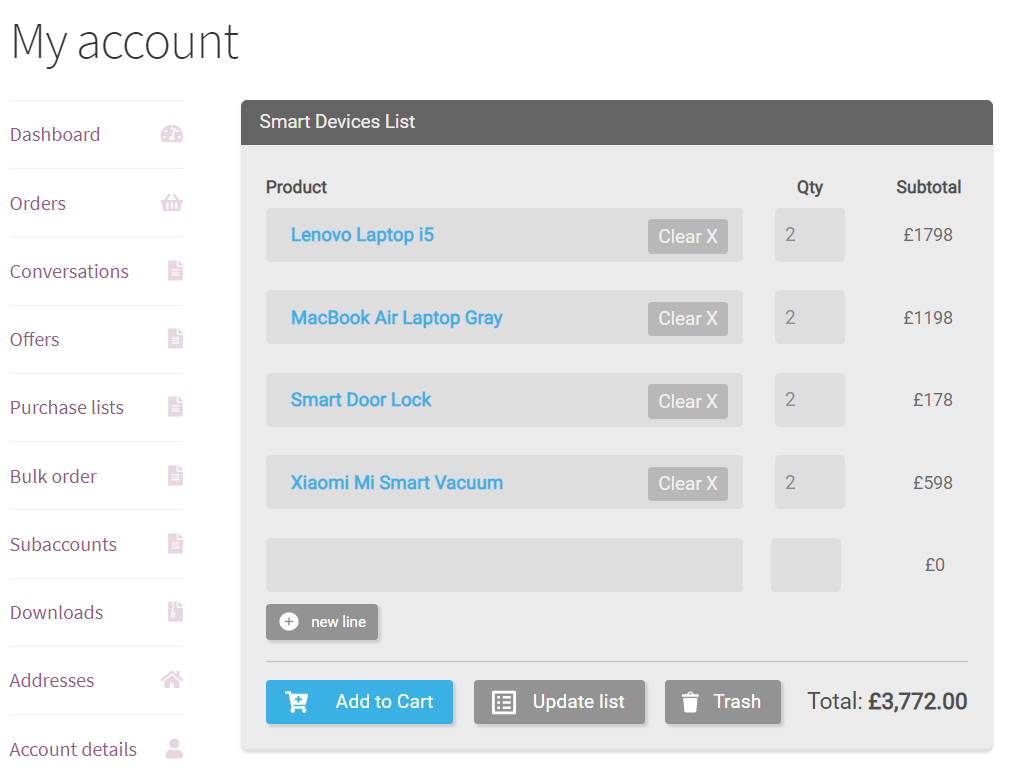The image size is (1009, 775).
Task: Open the Bulk order page
Action: 97,476
